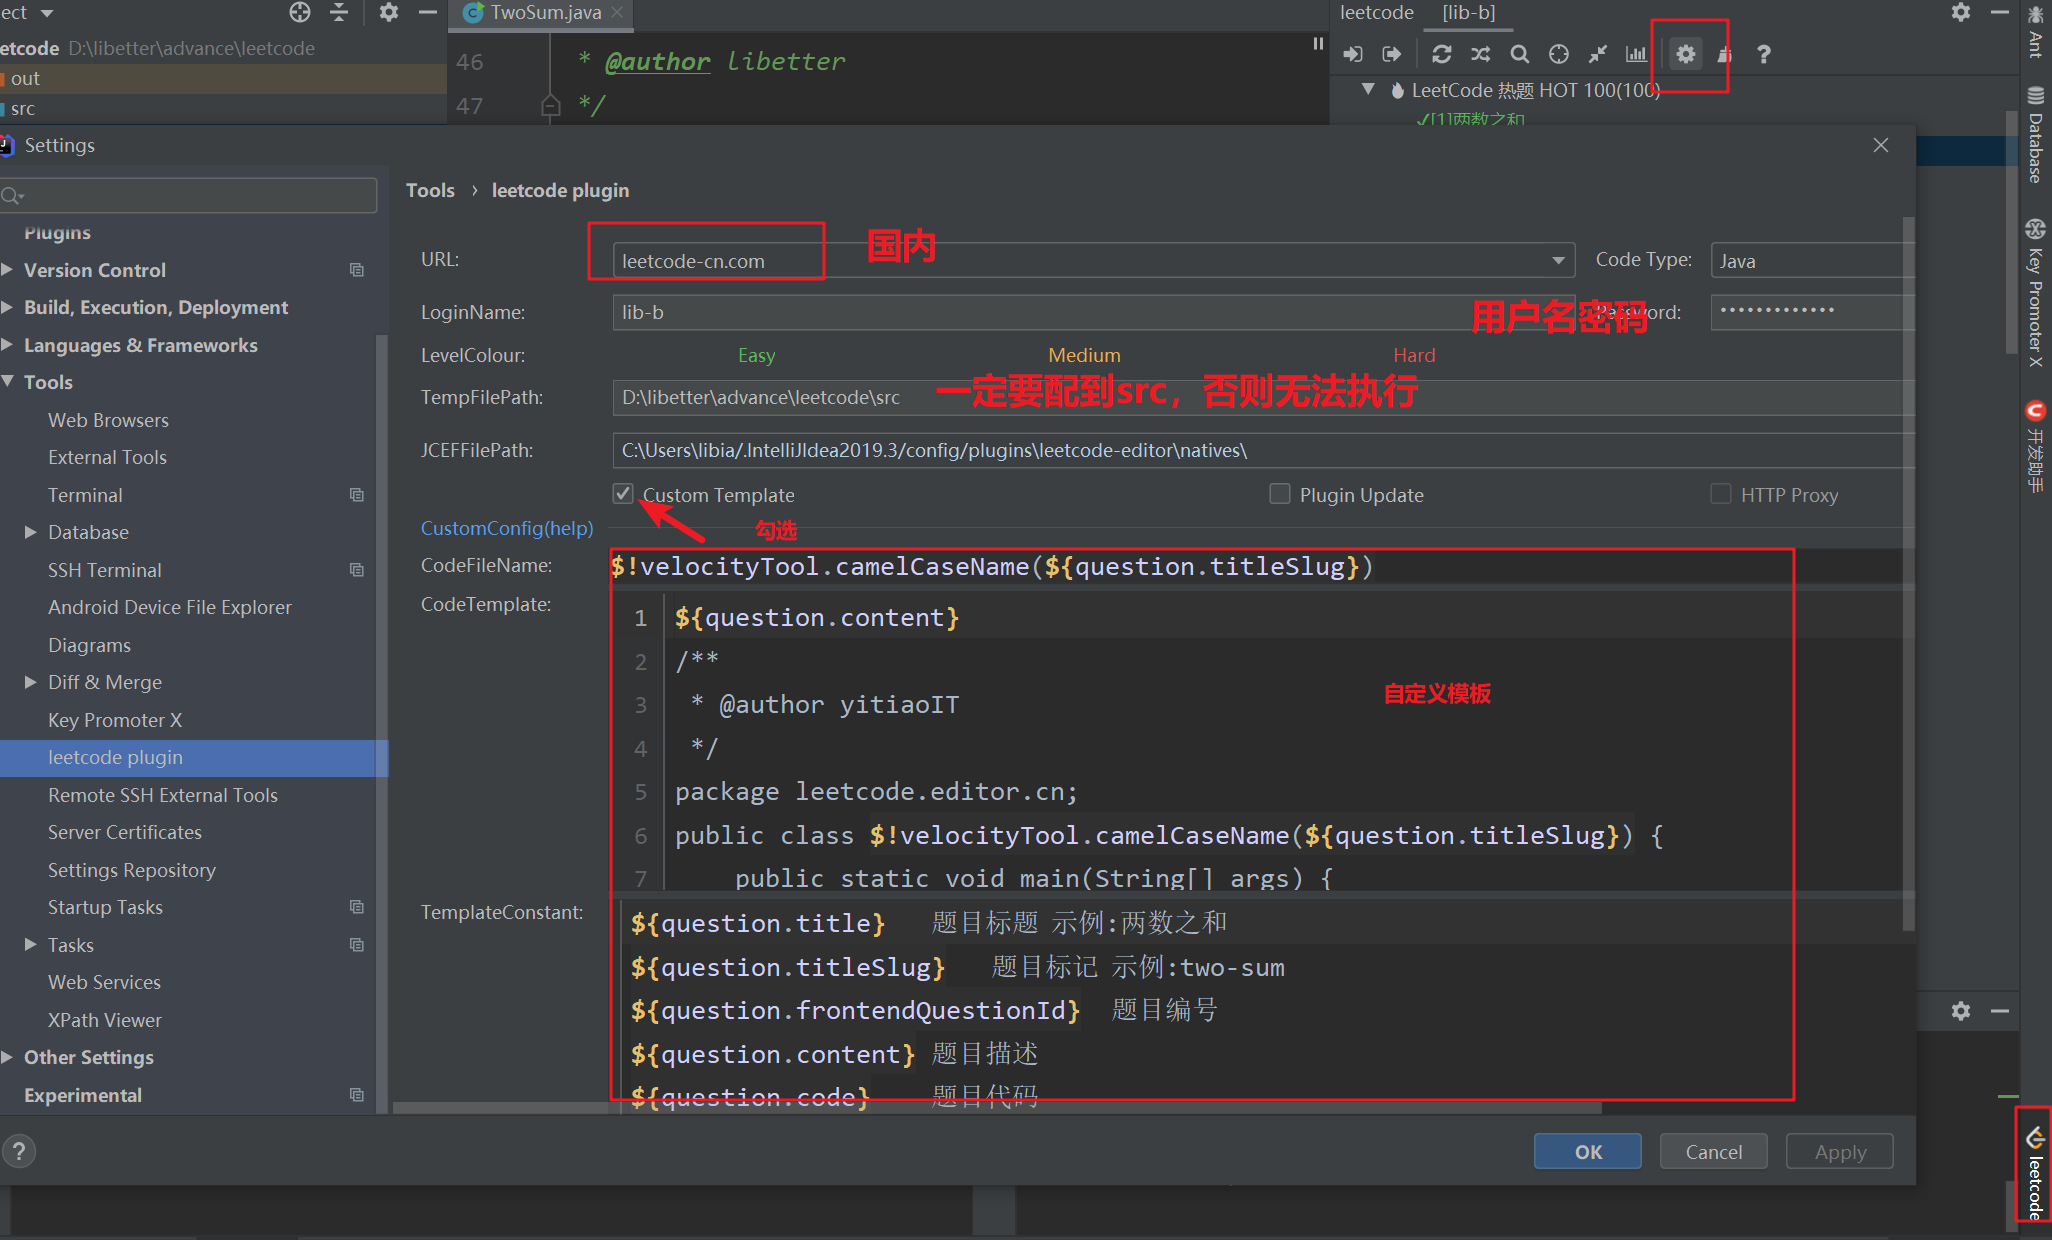The height and width of the screenshot is (1240, 2052).
Task: Enable the HTTP Proxy checkbox
Action: coord(1720,494)
